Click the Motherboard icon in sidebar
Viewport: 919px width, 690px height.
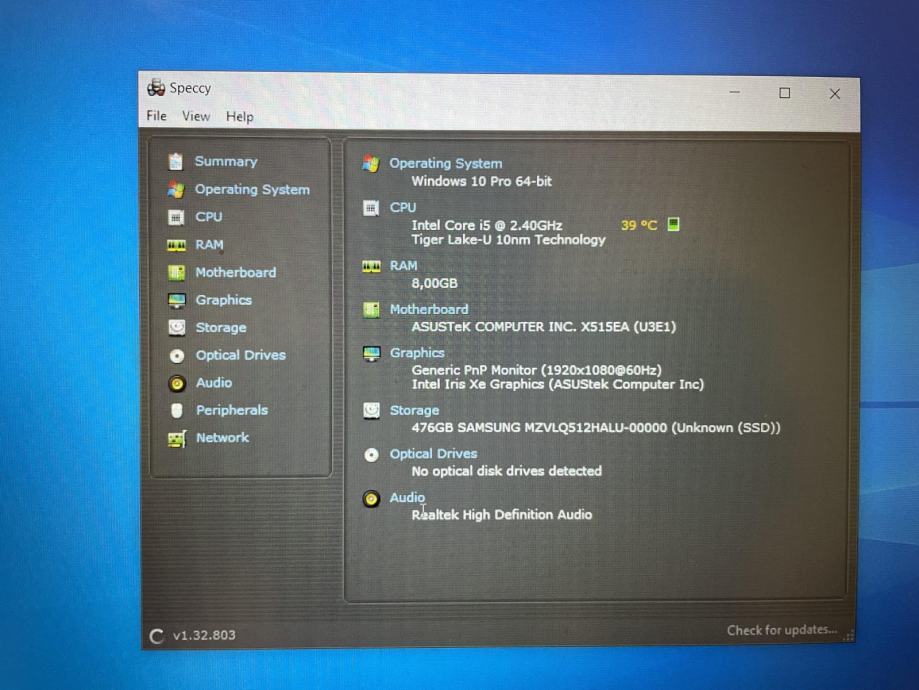(x=176, y=273)
